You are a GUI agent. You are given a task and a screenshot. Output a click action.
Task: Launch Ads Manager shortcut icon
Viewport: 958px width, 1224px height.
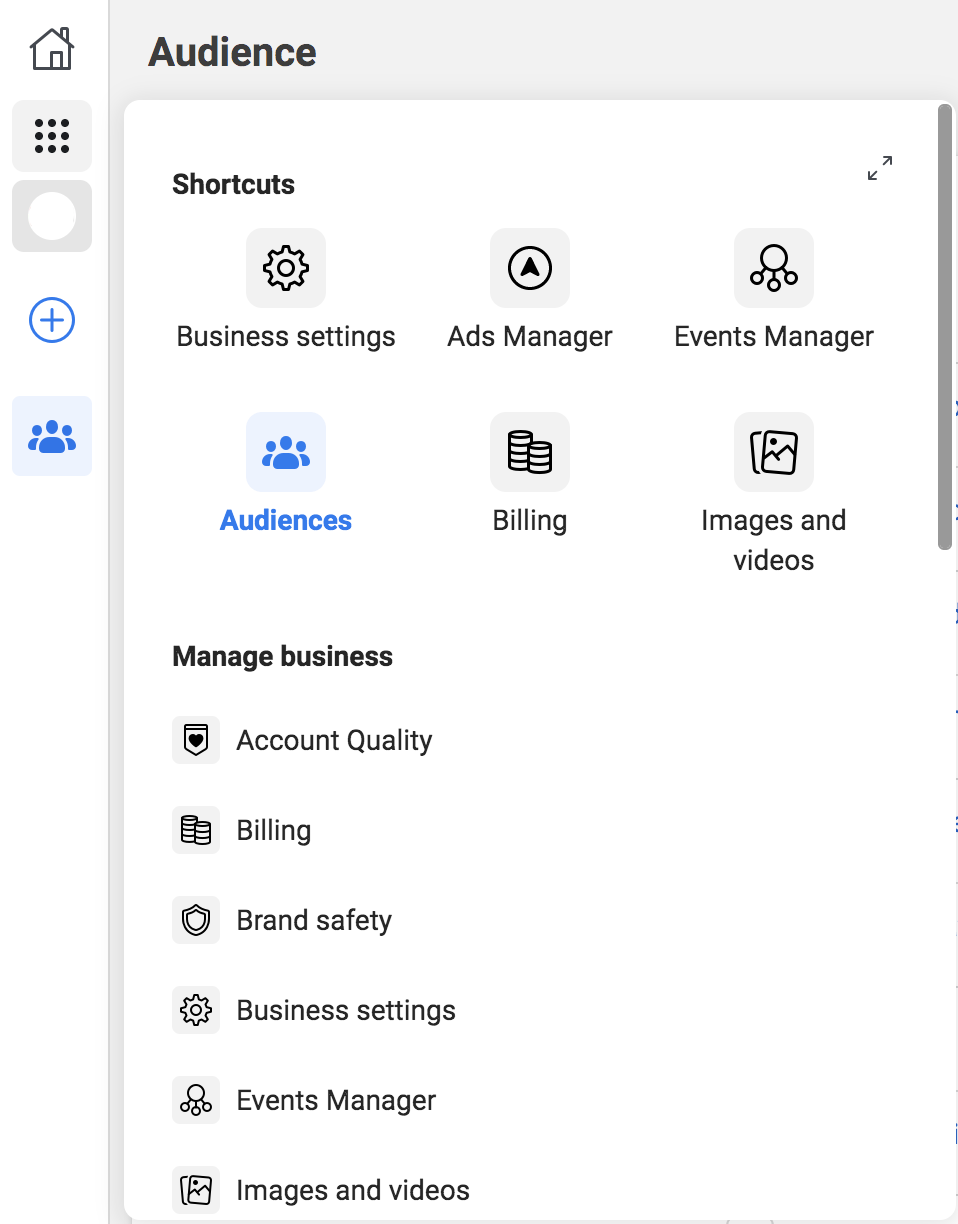pos(530,268)
